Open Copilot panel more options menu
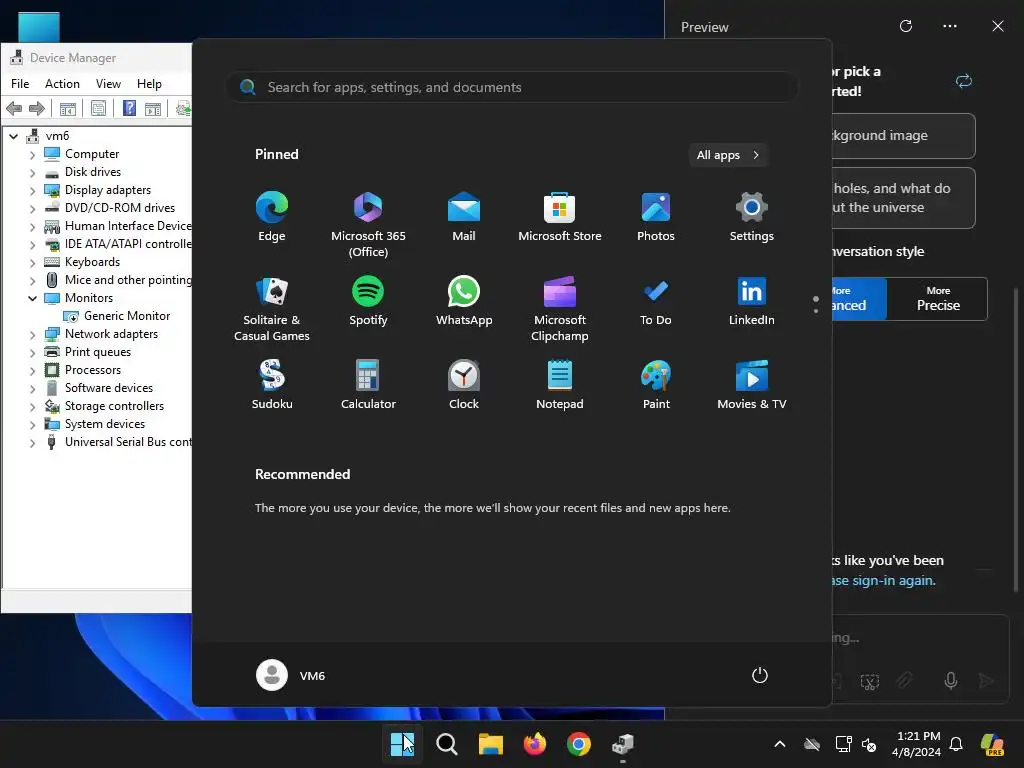The height and width of the screenshot is (768, 1024). point(950,26)
